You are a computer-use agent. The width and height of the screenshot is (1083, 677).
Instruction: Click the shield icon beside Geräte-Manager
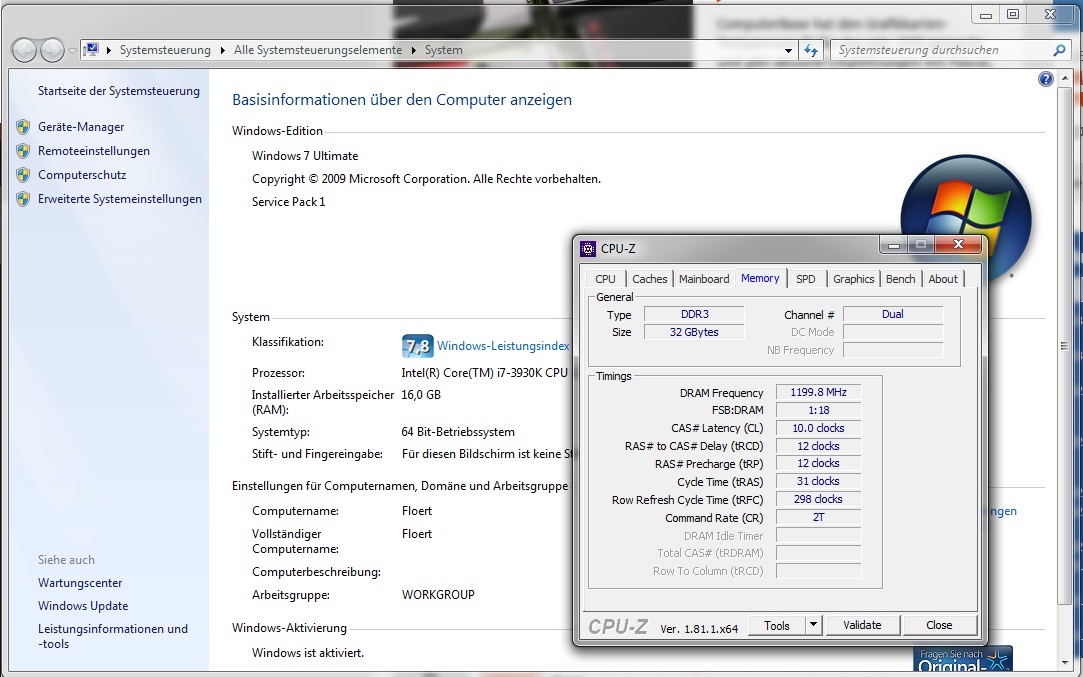(x=23, y=127)
